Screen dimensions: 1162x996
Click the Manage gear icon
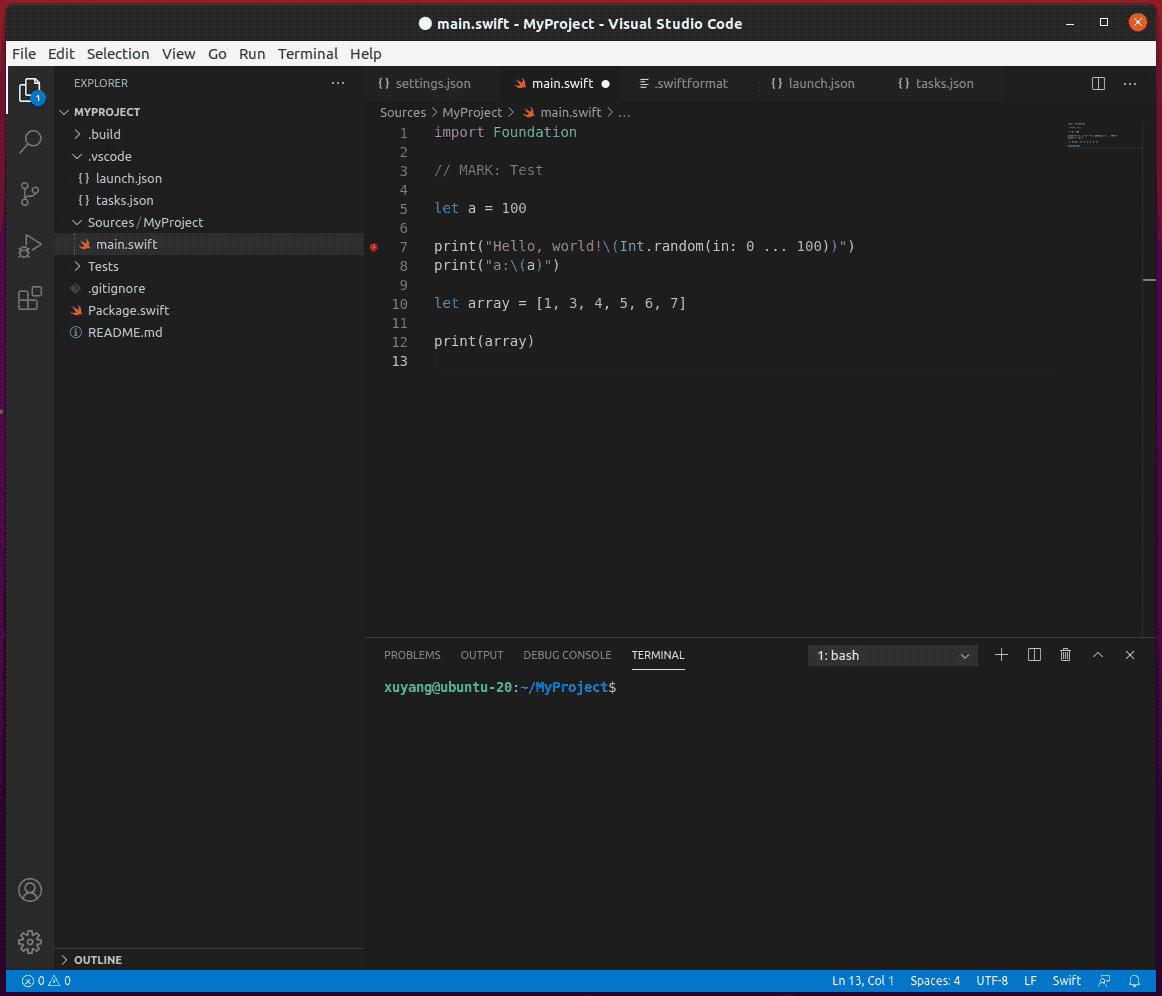30,941
